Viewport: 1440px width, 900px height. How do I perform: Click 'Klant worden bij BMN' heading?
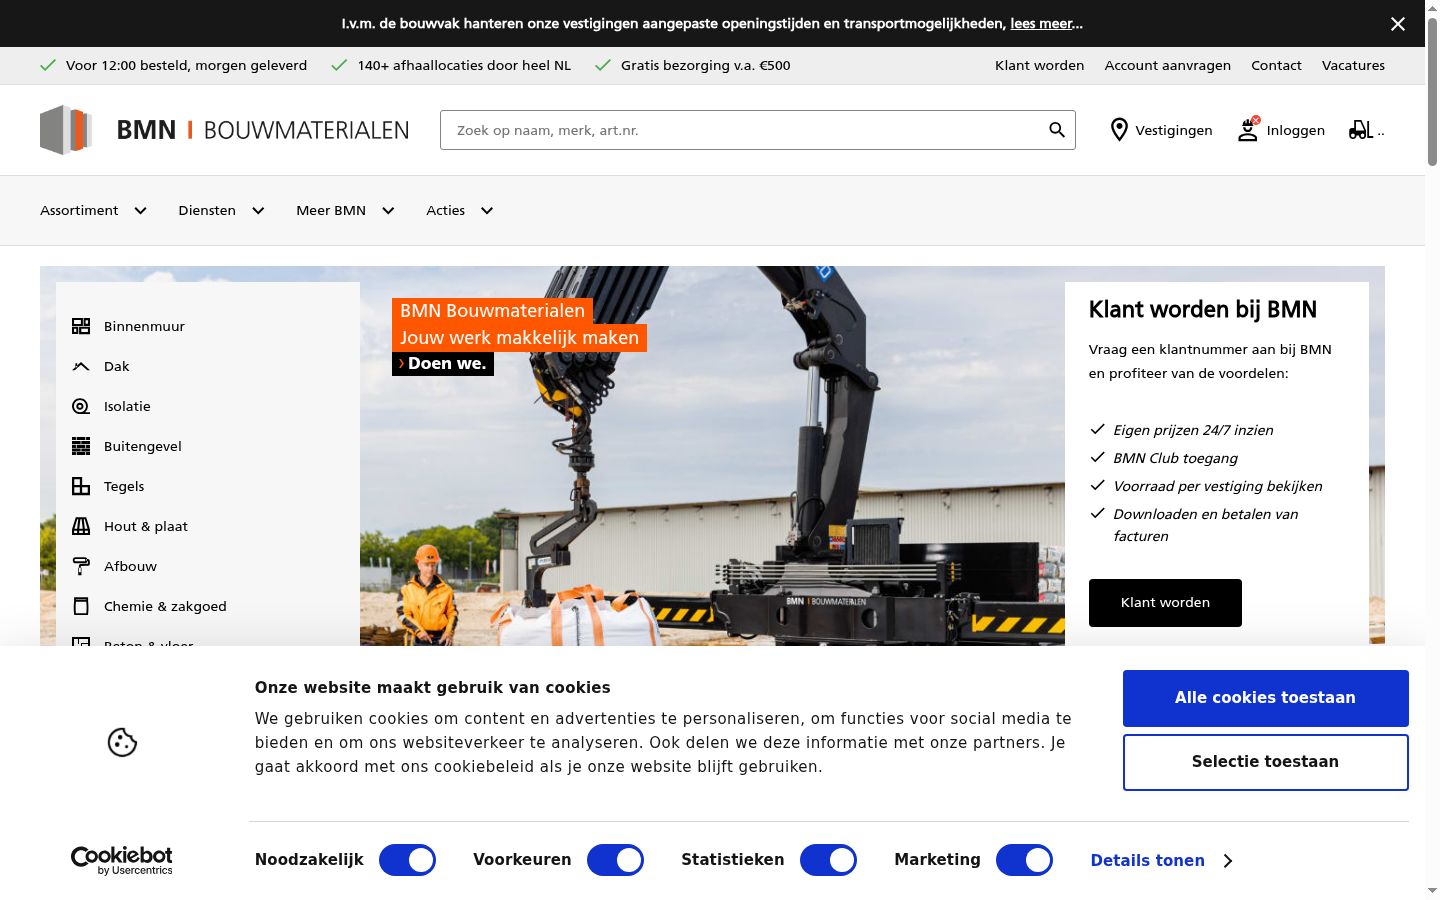[1202, 310]
